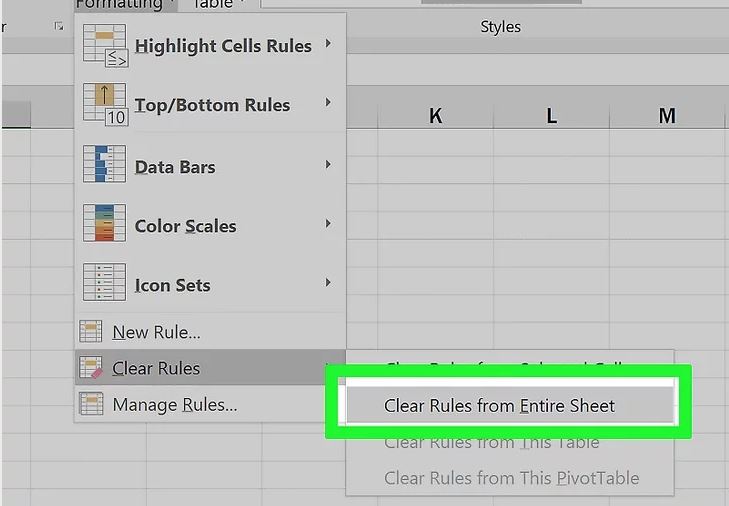The height and width of the screenshot is (506, 729).
Task: Expand Color Scales submenu arrow
Action: 328,223
